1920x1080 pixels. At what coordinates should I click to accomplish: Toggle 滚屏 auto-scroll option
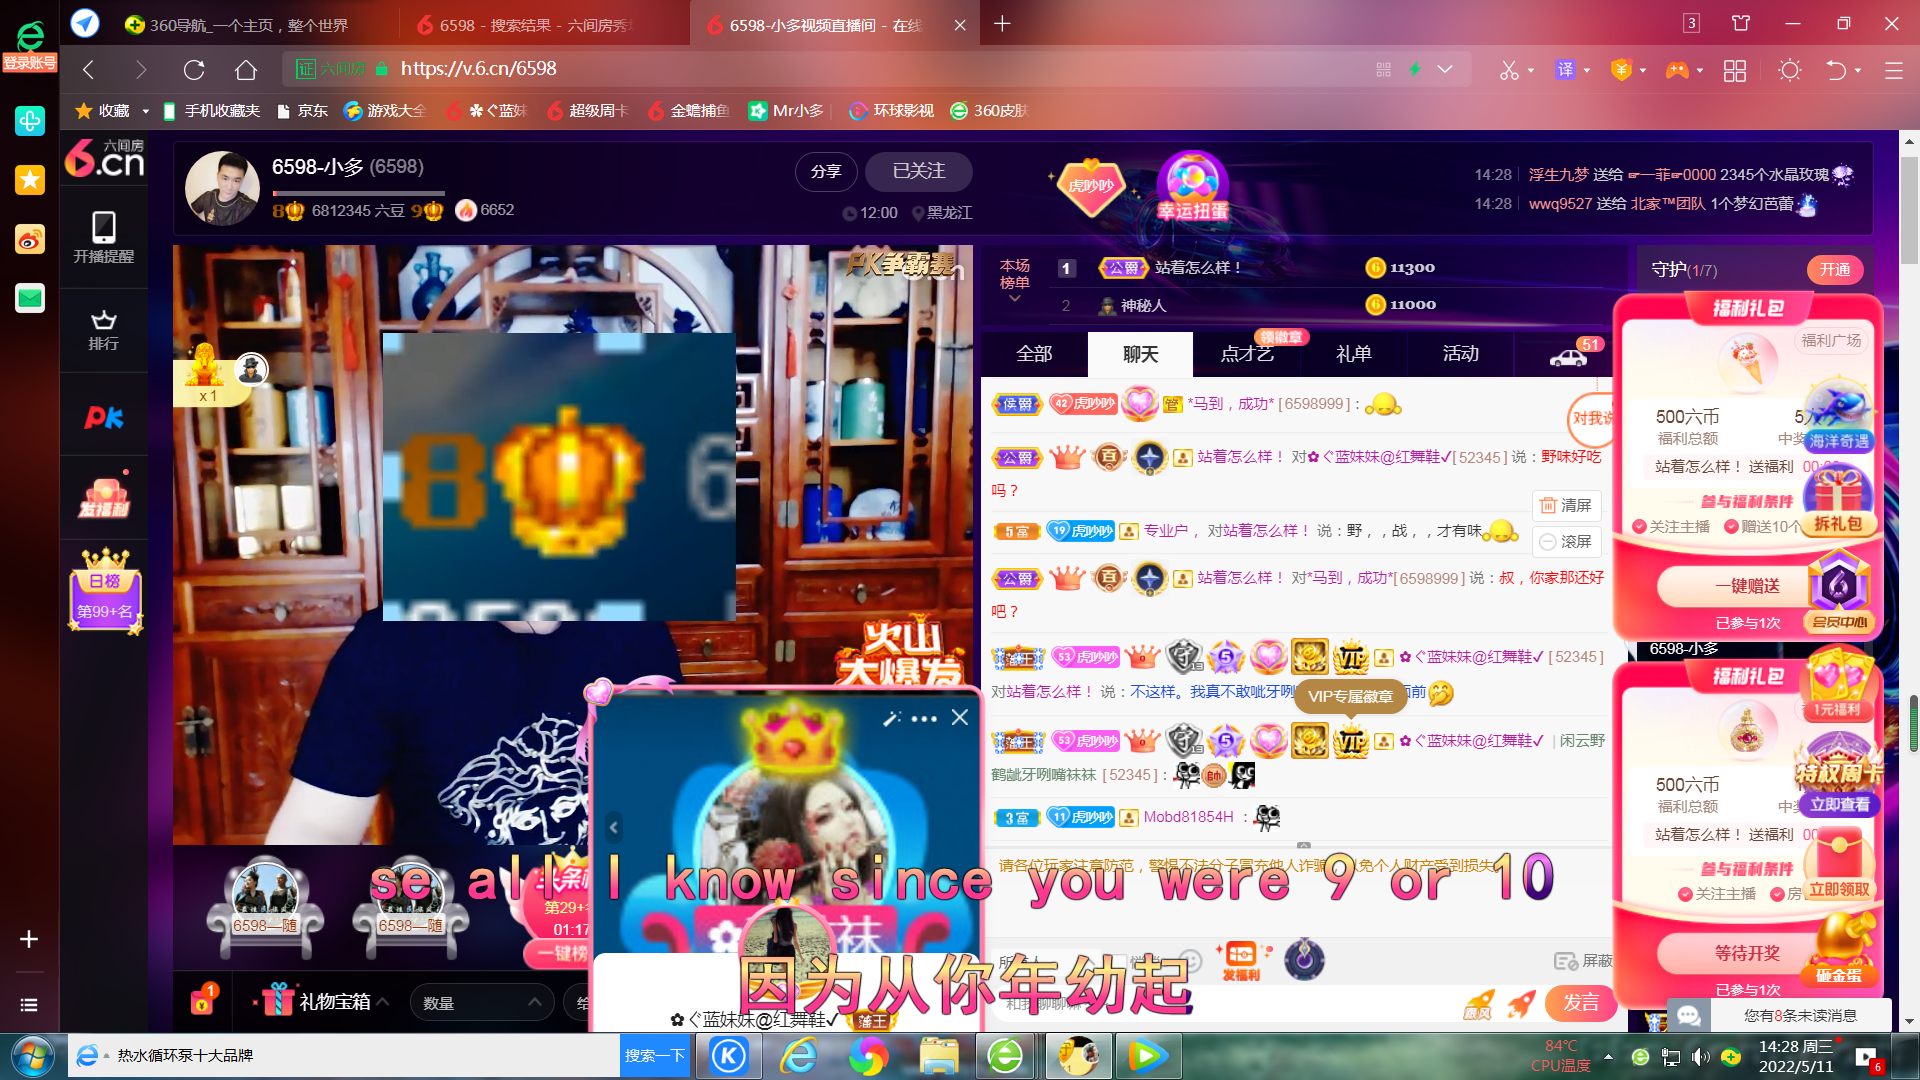point(1566,541)
